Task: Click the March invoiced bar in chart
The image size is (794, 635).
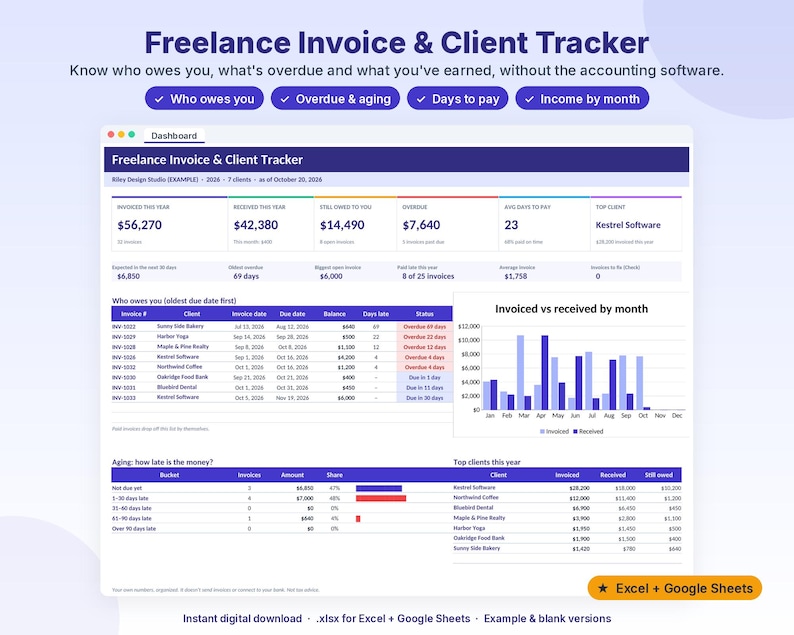Action: 520,372
